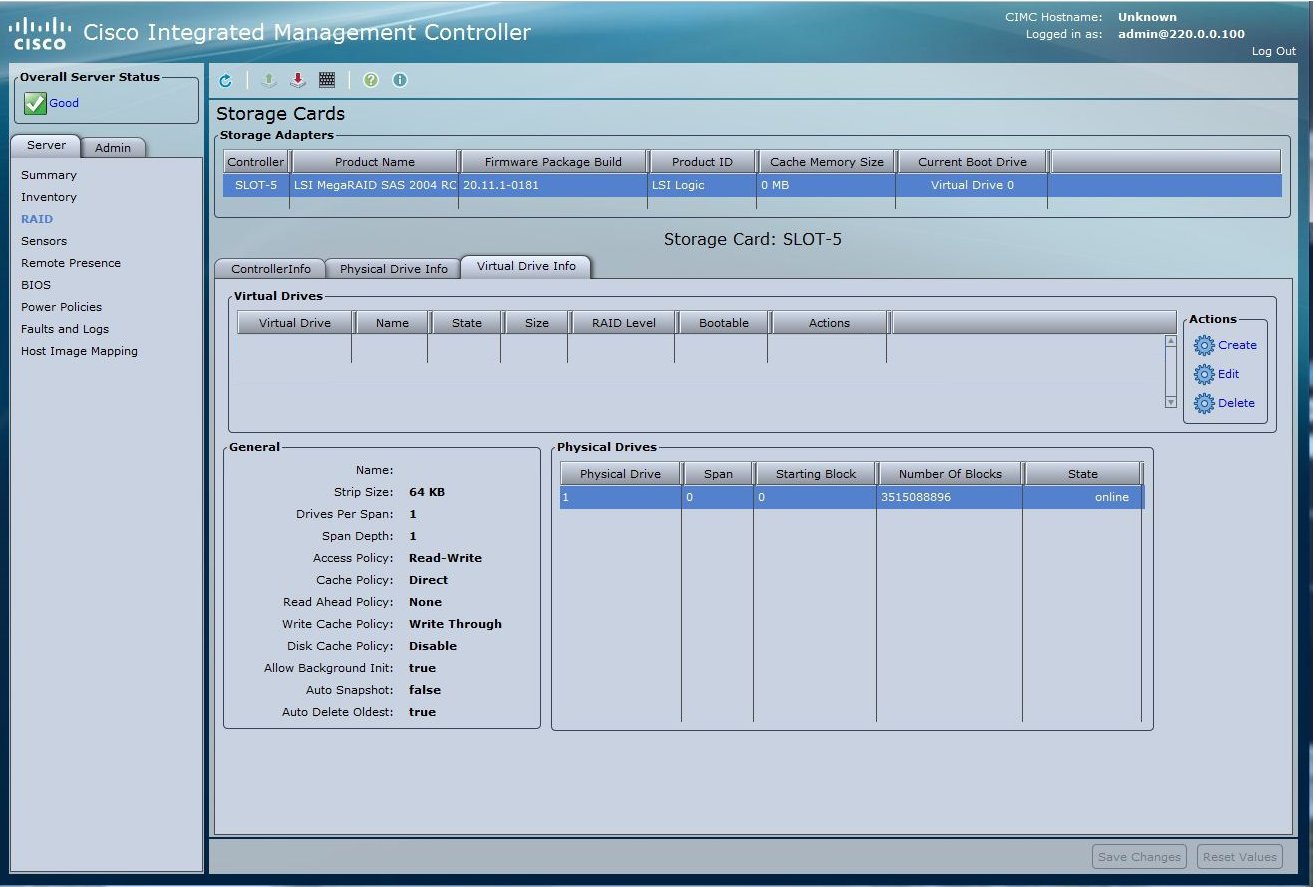The height and width of the screenshot is (887, 1313).
Task: Click the green power on arrow icon
Action: tap(269, 81)
